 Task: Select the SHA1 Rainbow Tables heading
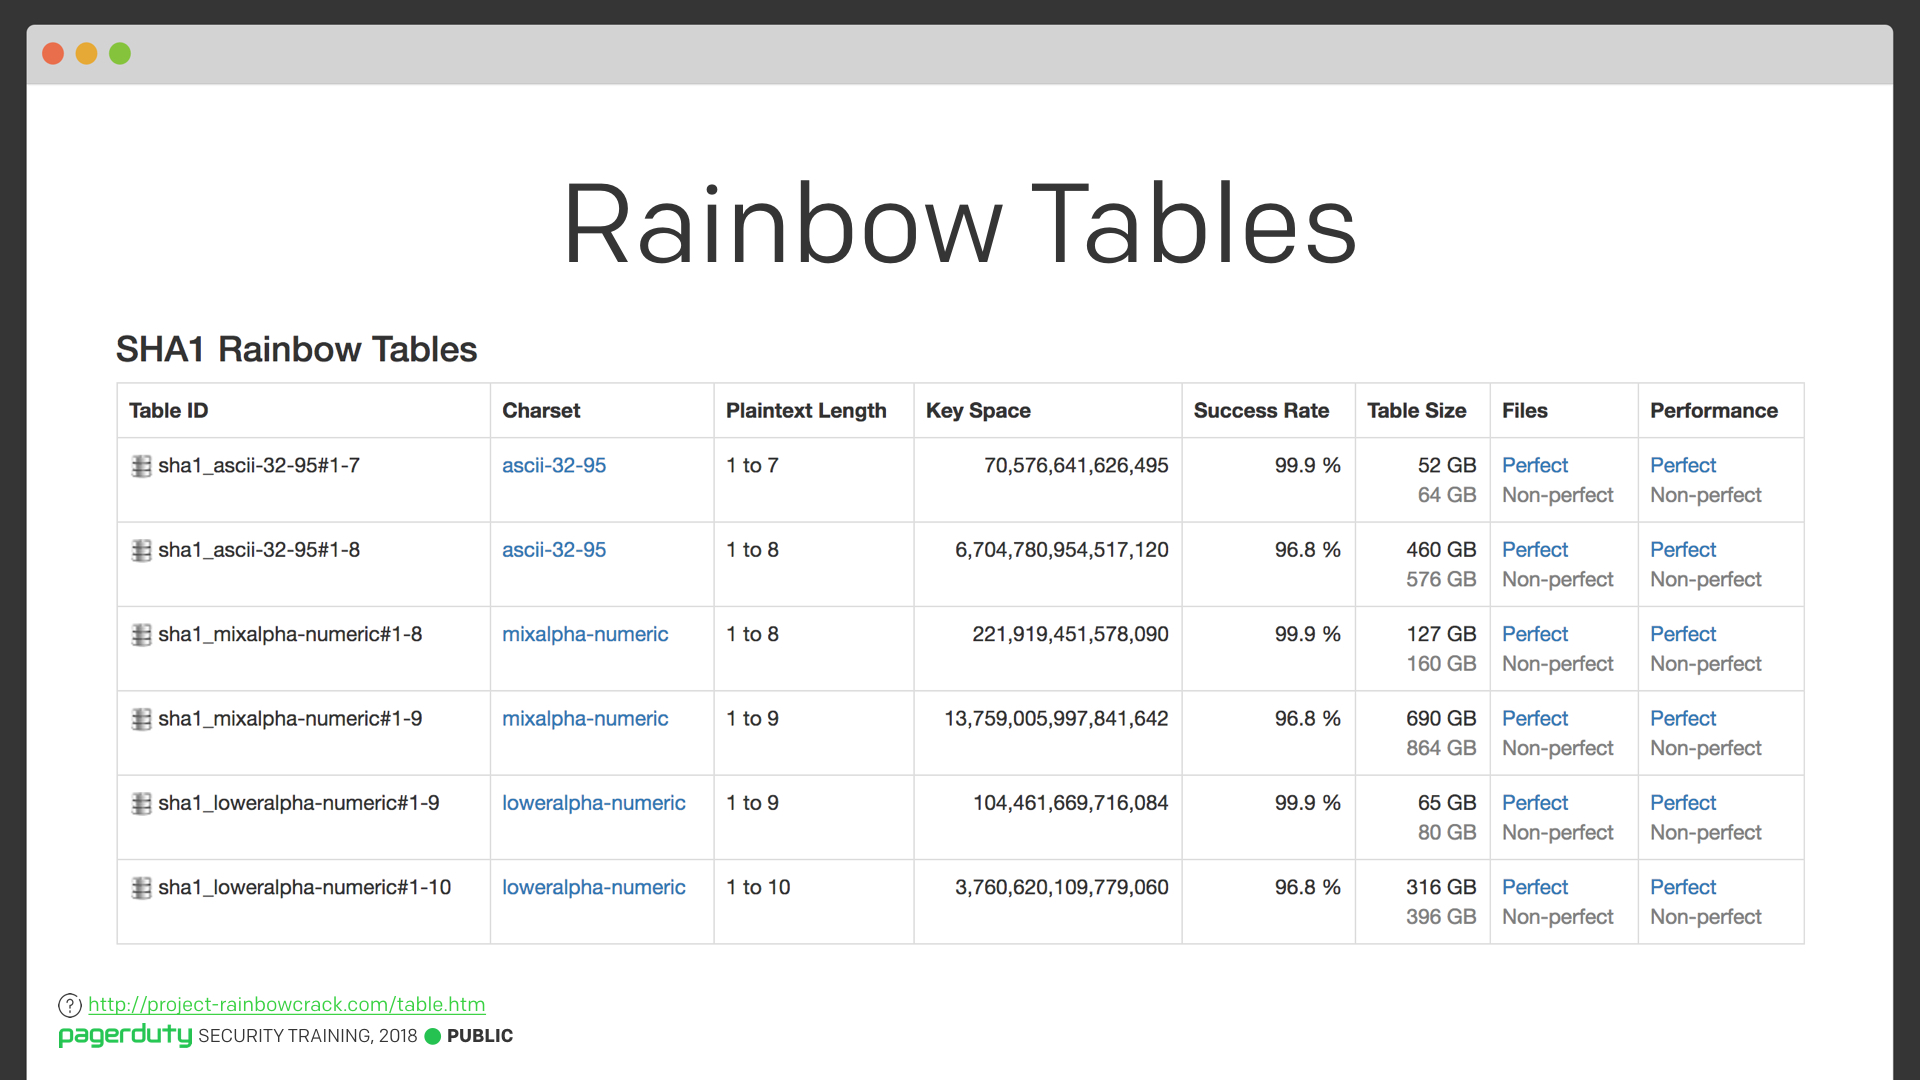296,349
